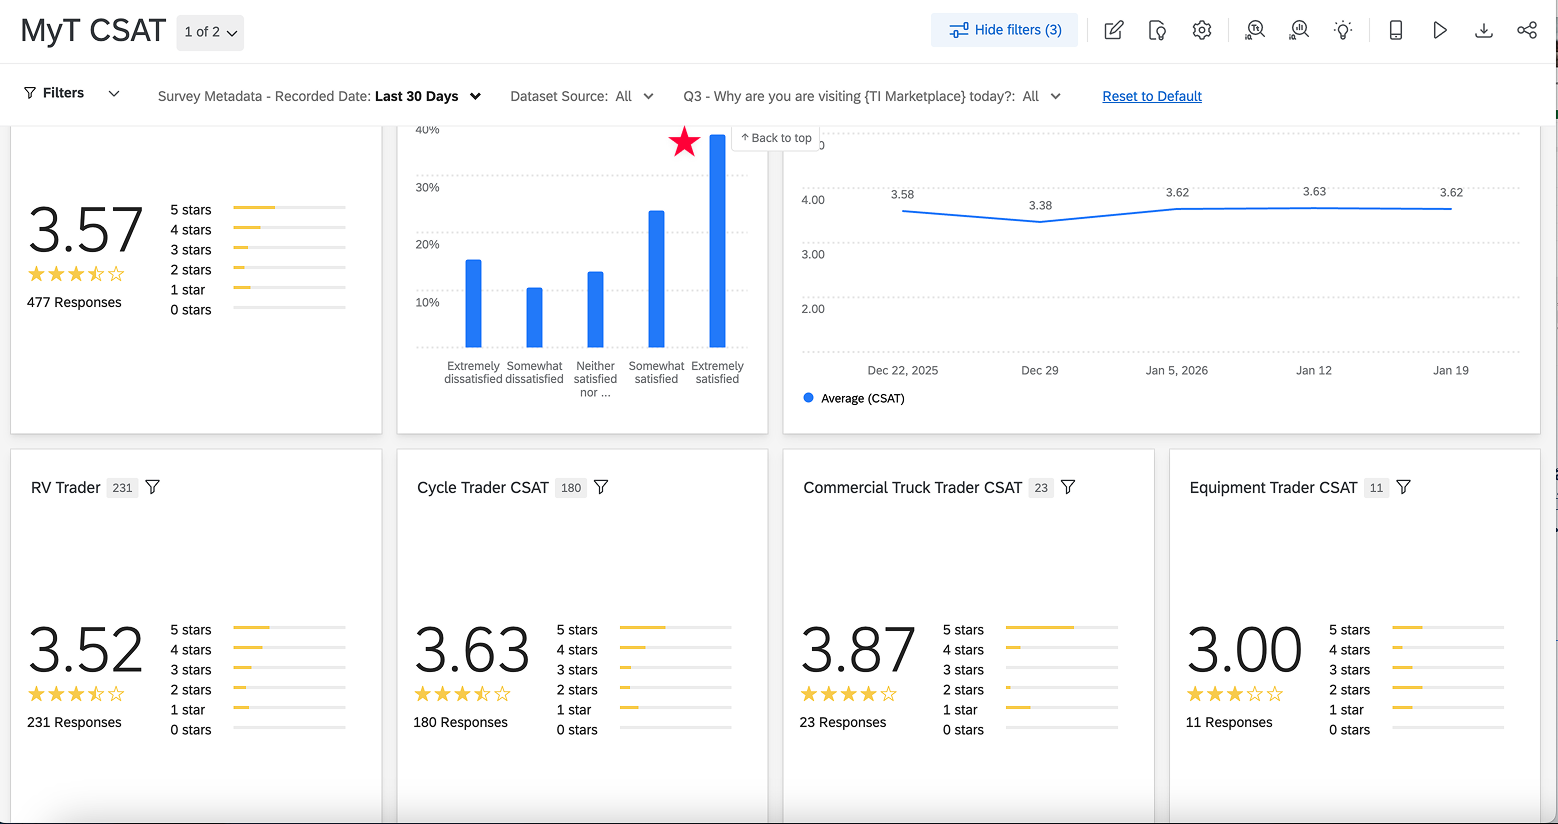Click the Equipment Trader CSAT filter icon
The image size is (1558, 824).
[x=1404, y=487]
